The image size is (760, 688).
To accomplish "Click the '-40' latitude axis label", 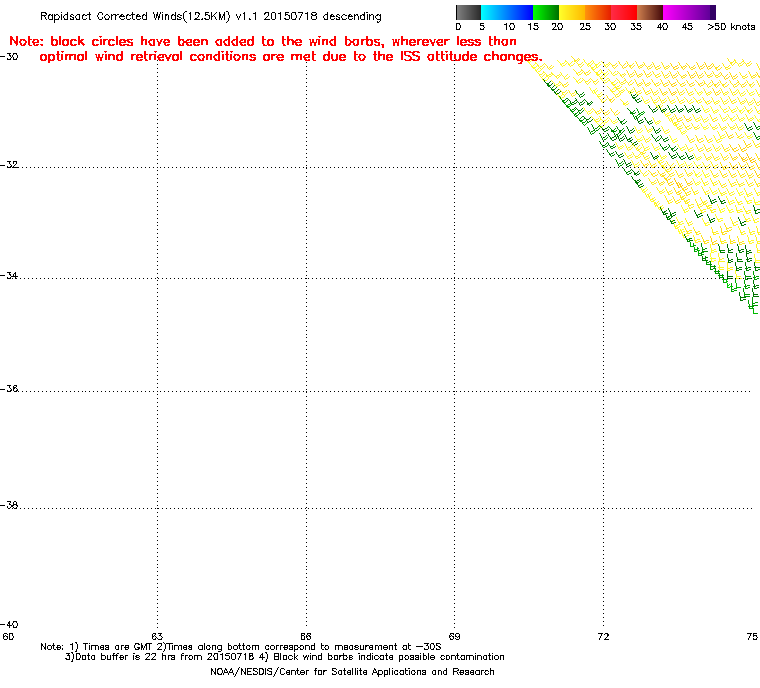I will [x=9, y=624].
